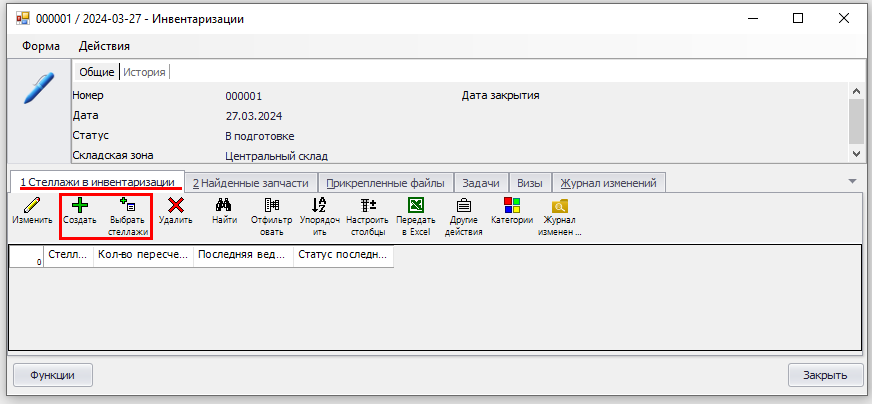This screenshot has width=872, height=404.
Task: Click the Функции button
Action: click(x=52, y=375)
